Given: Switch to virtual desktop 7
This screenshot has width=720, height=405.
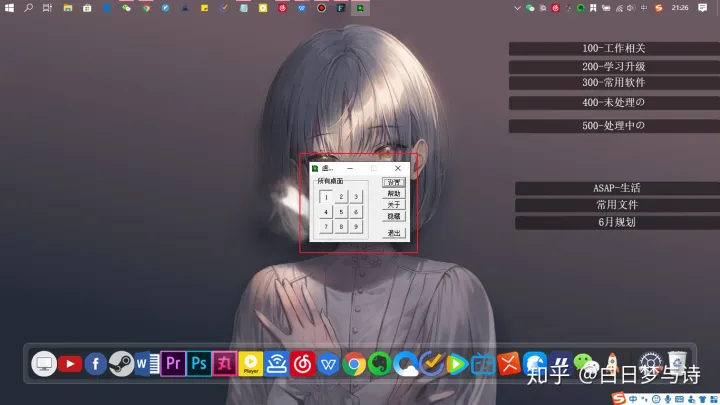Looking at the screenshot, I should (x=326, y=226).
